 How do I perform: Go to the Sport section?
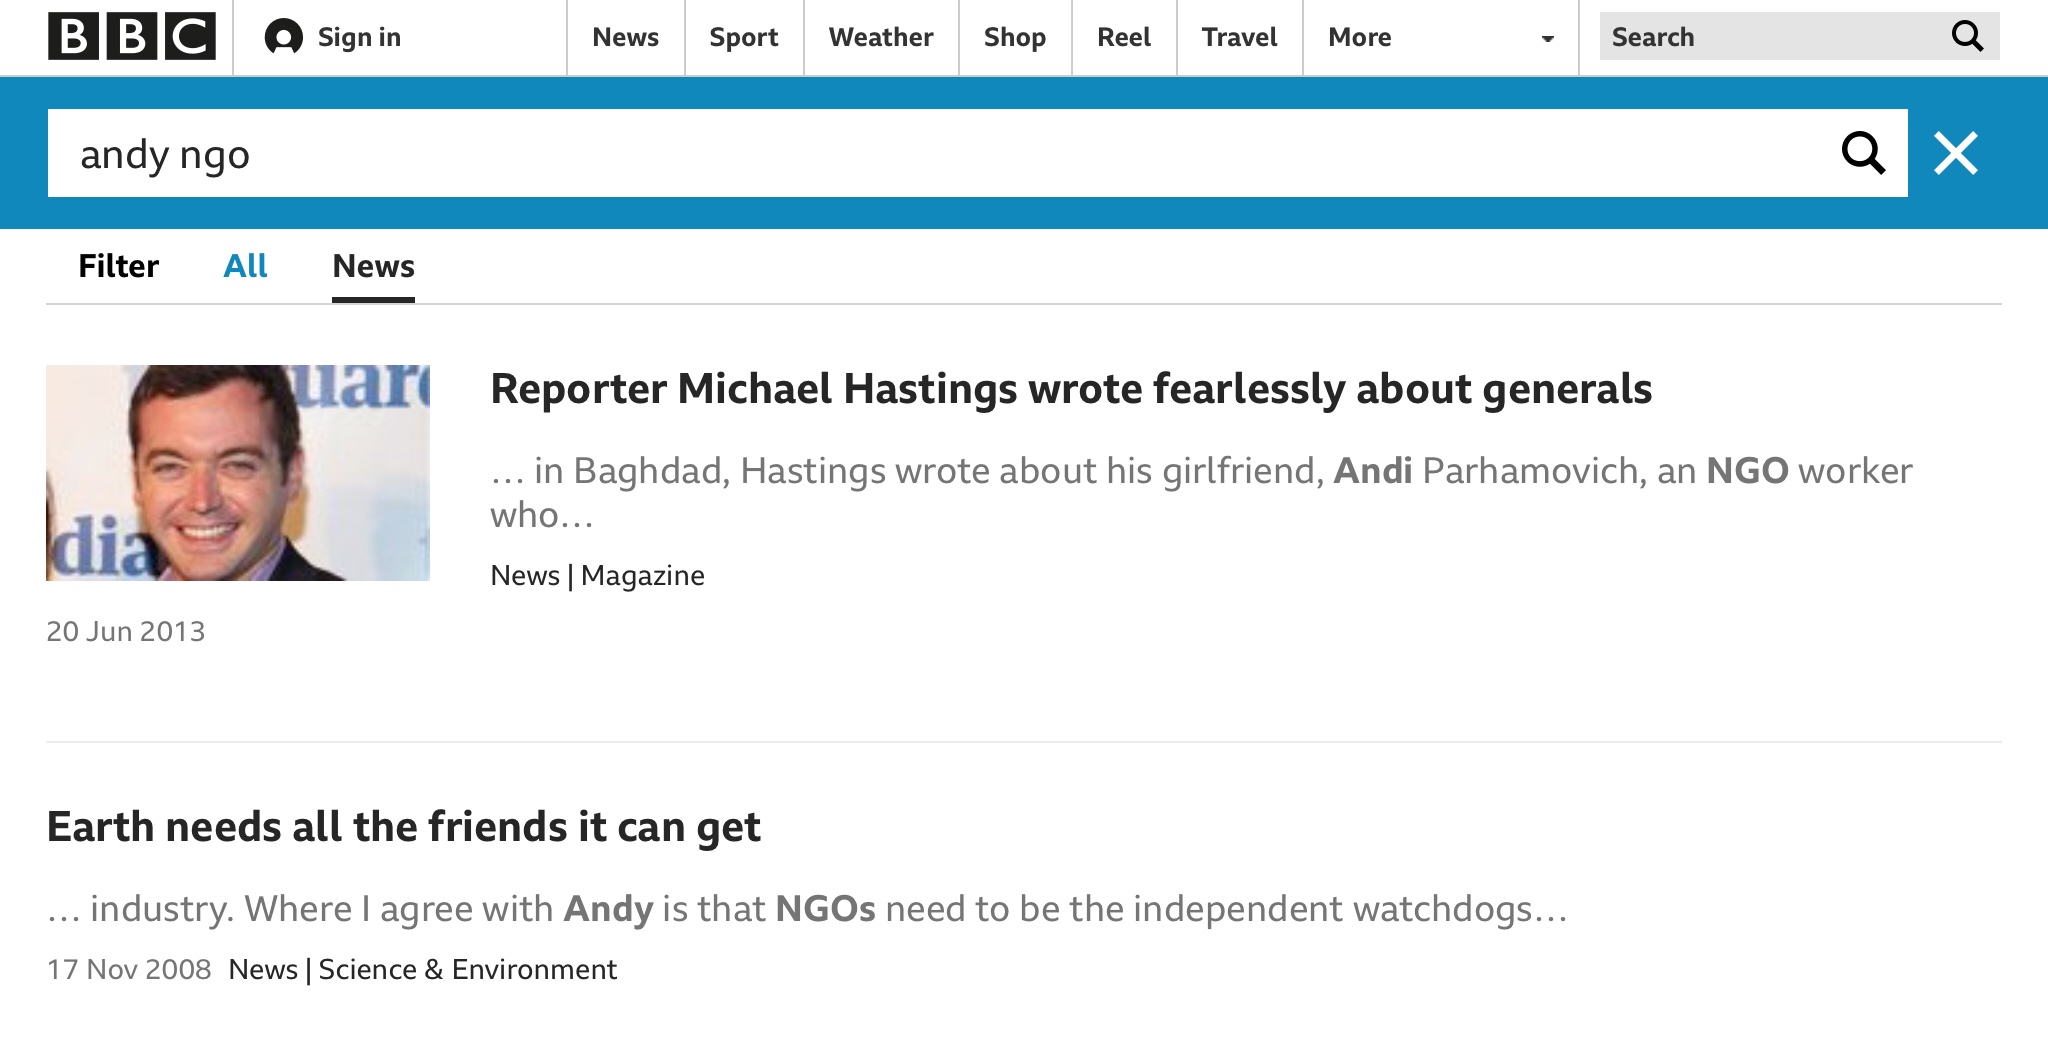point(743,38)
